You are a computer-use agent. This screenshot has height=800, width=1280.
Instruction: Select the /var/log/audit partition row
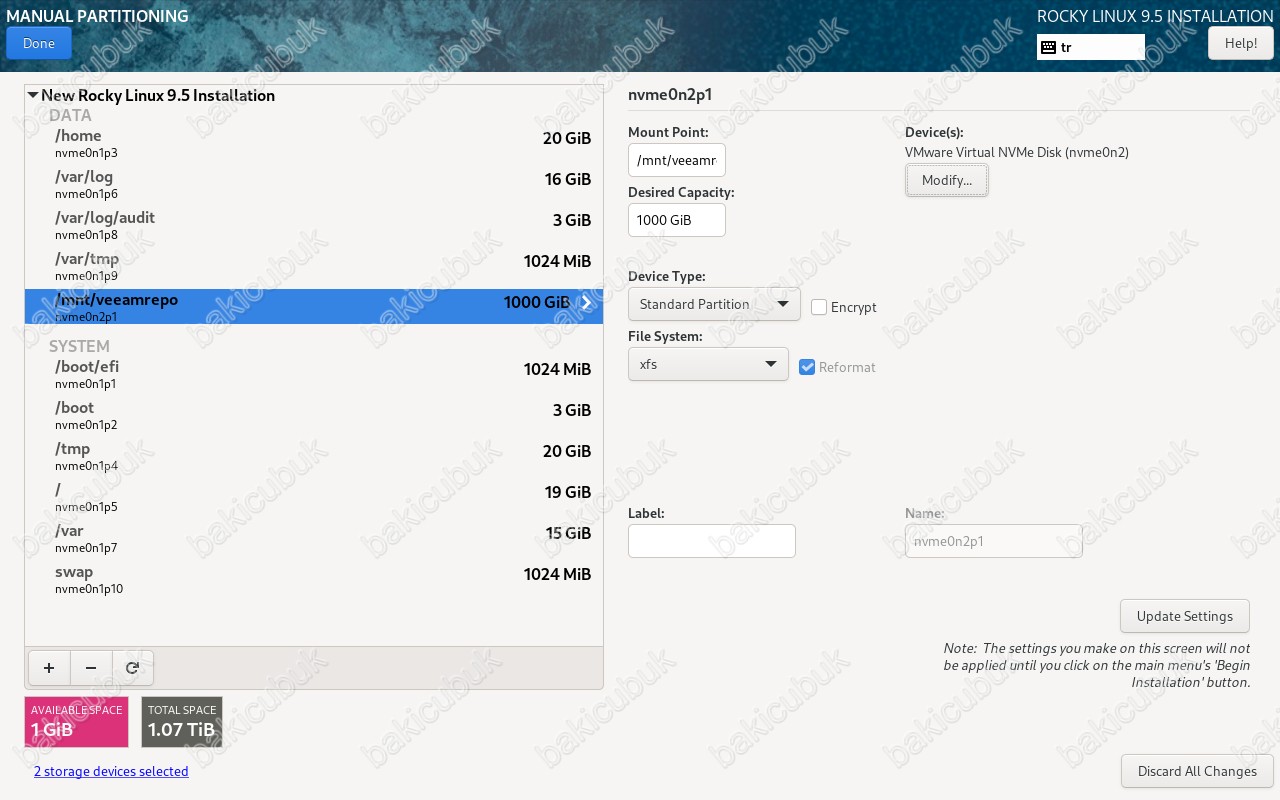point(314,226)
